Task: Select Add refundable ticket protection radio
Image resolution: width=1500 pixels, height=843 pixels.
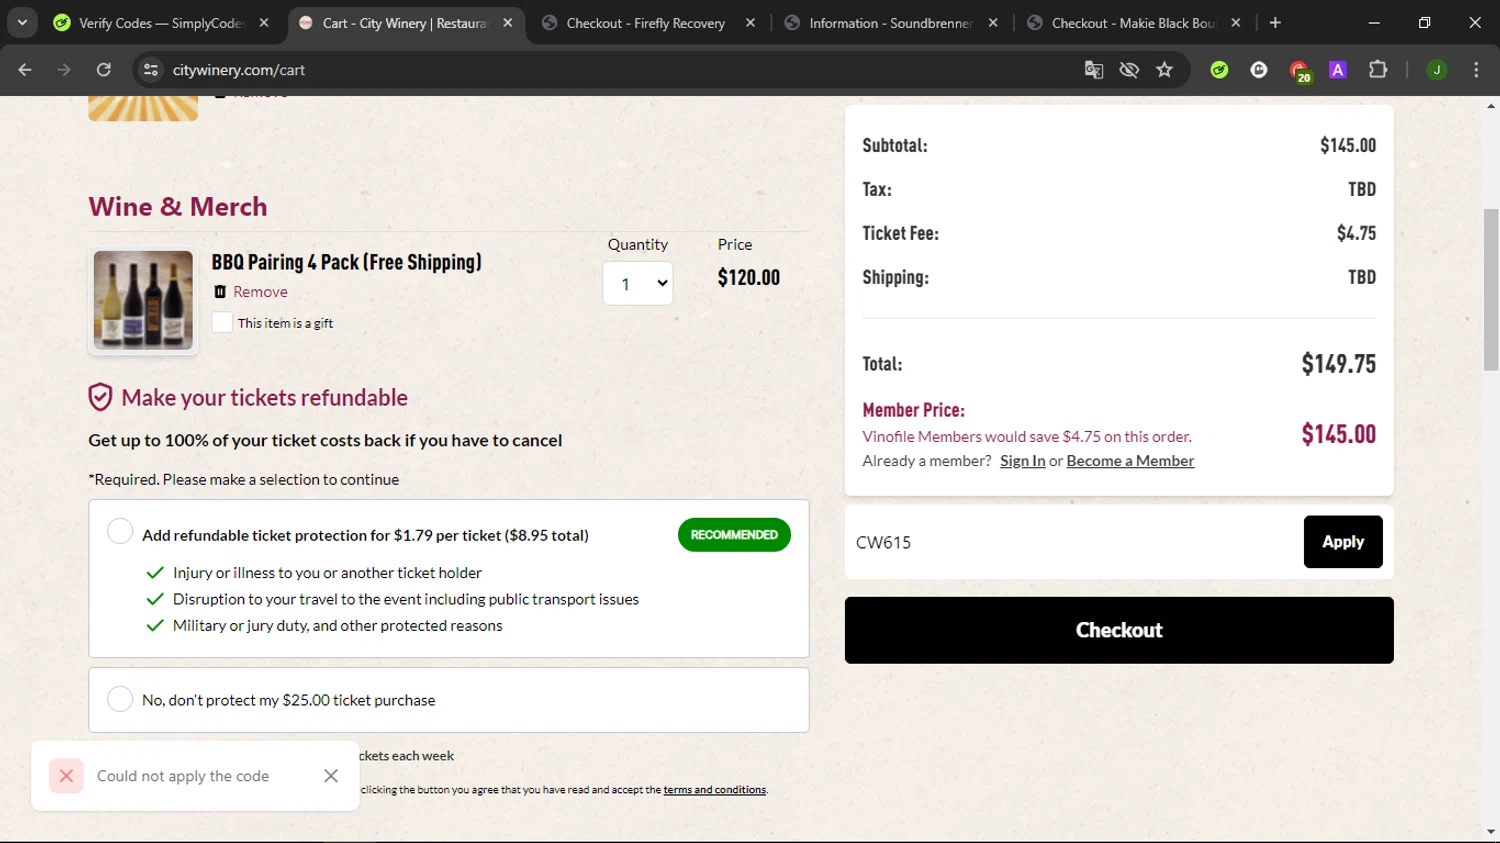Action: 120,532
